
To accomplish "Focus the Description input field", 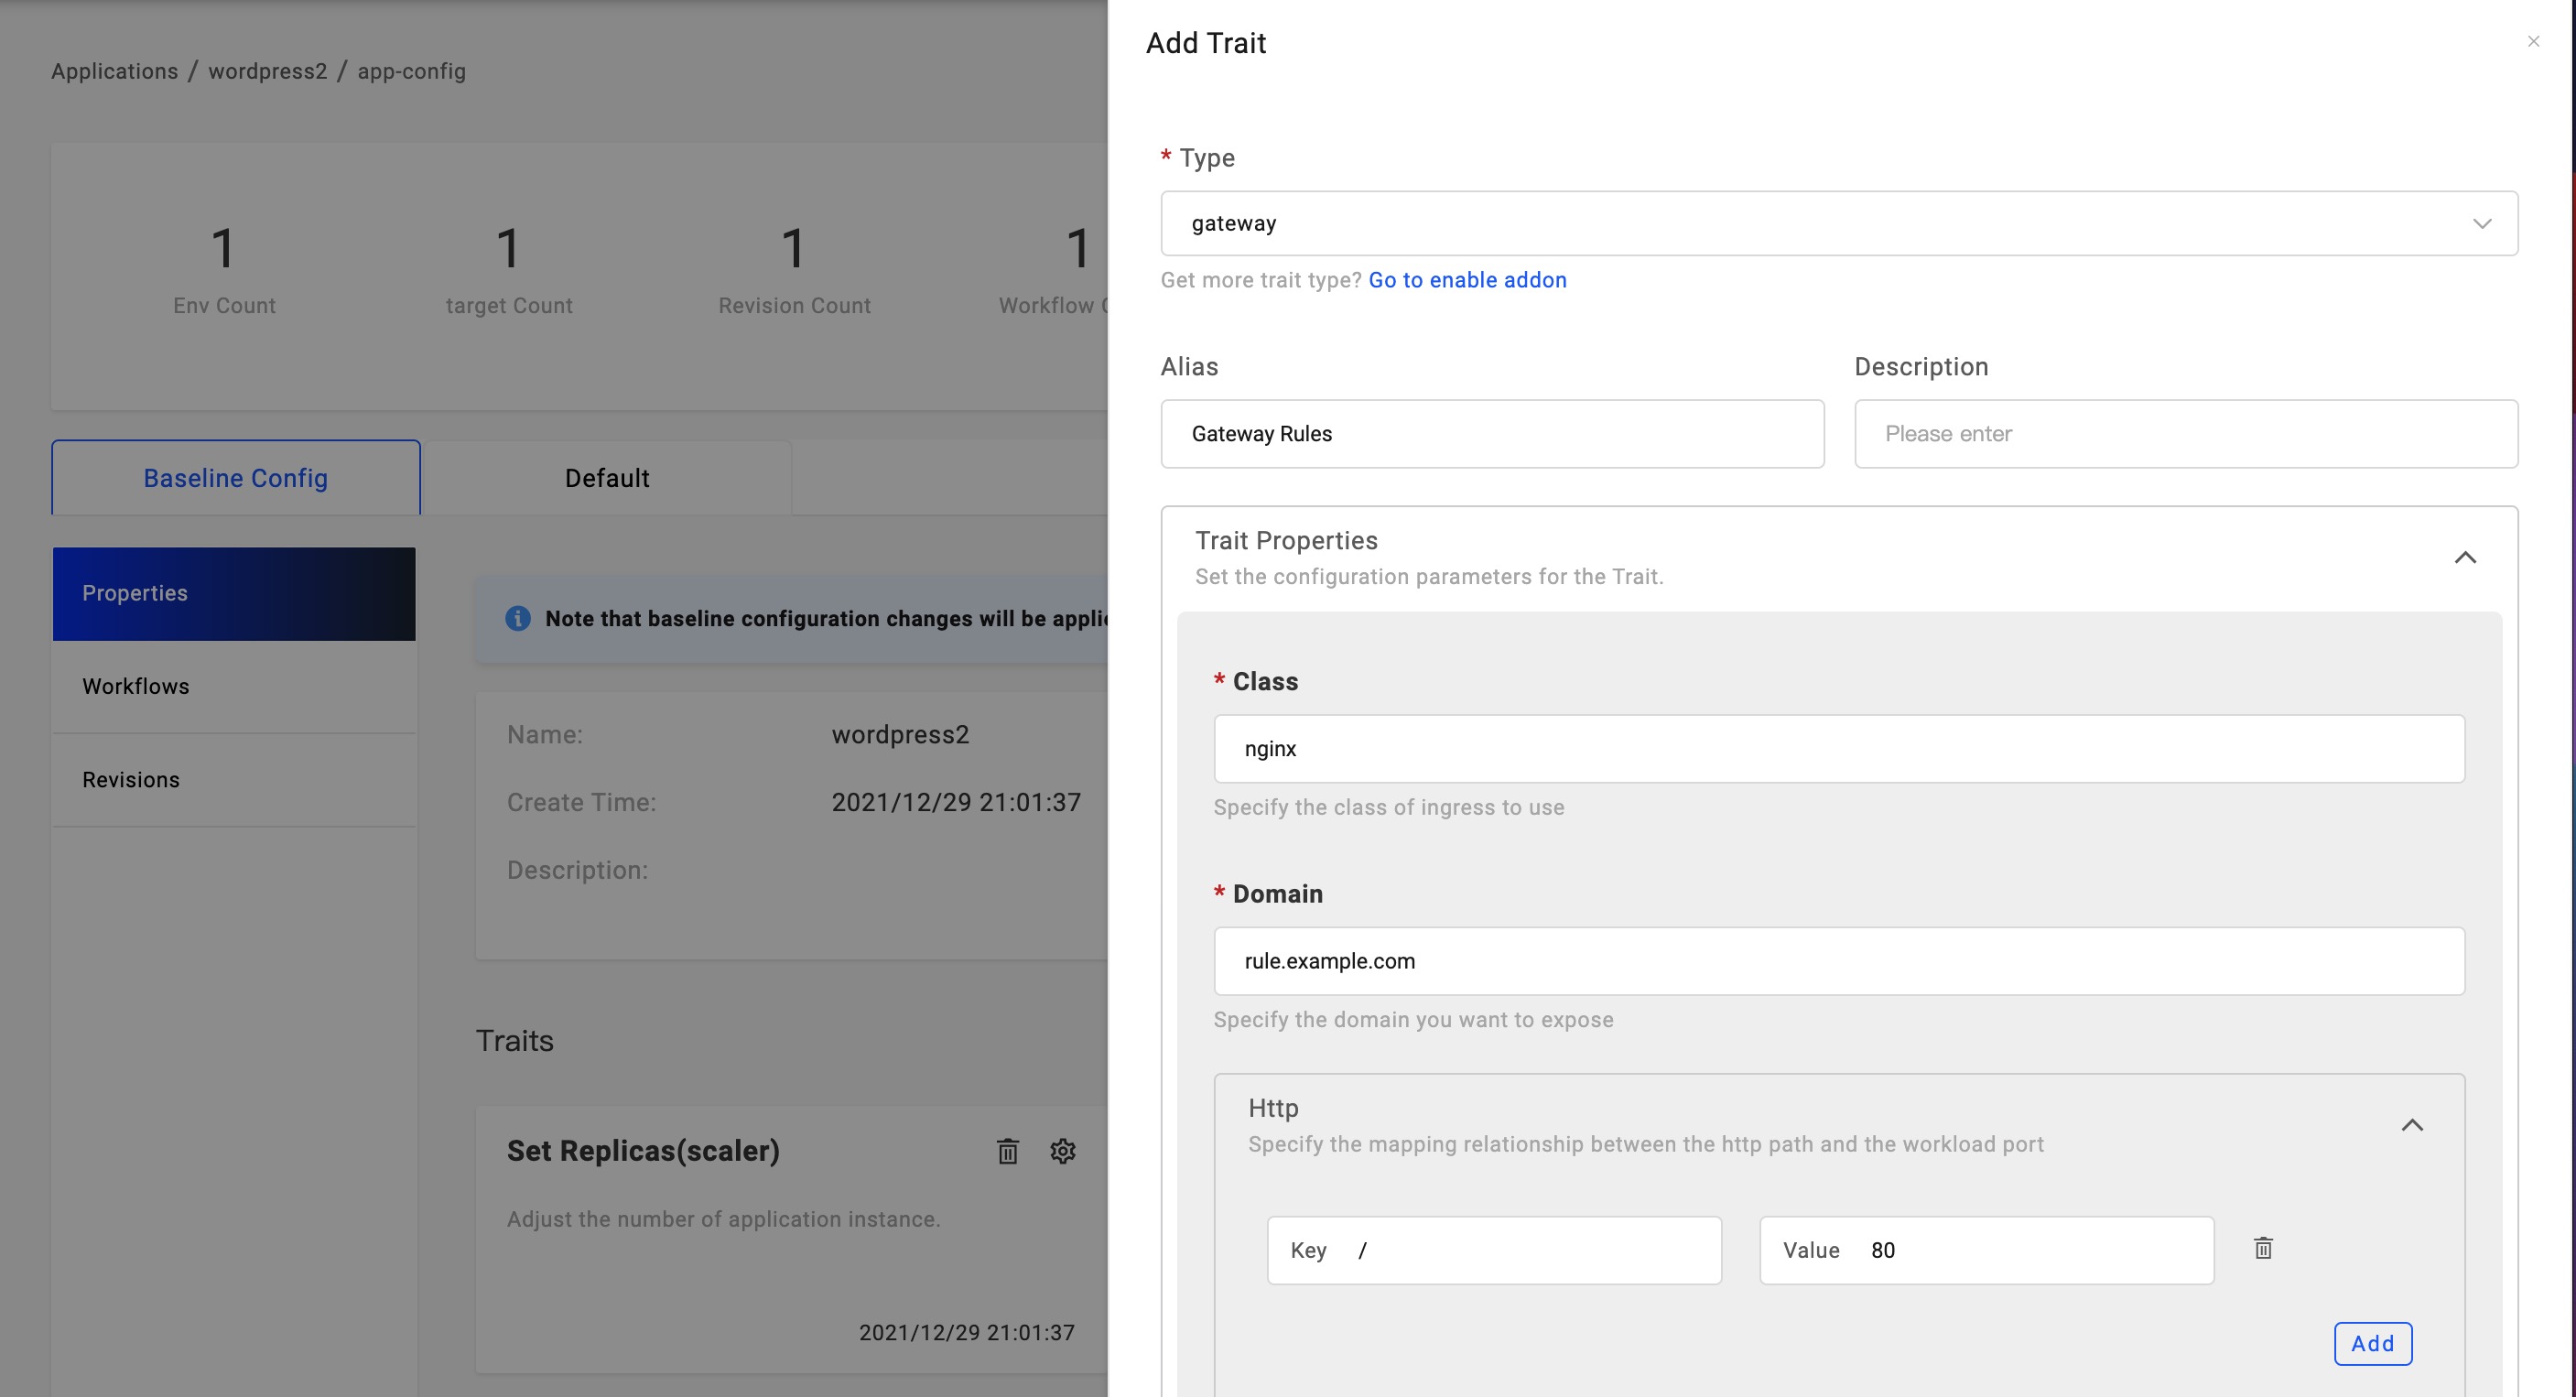I will pyautogui.click(x=2185, y=434).
